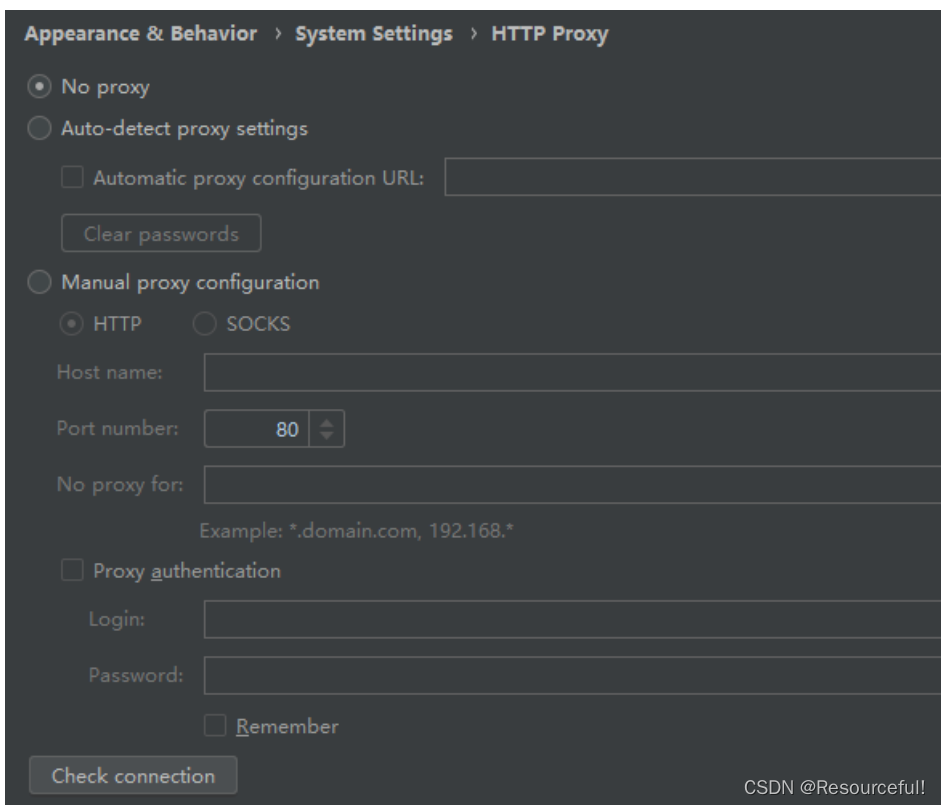Open Appearance & Behavior breadcrumb
This screenshot has height=805, width=941.
coord(141,34)
